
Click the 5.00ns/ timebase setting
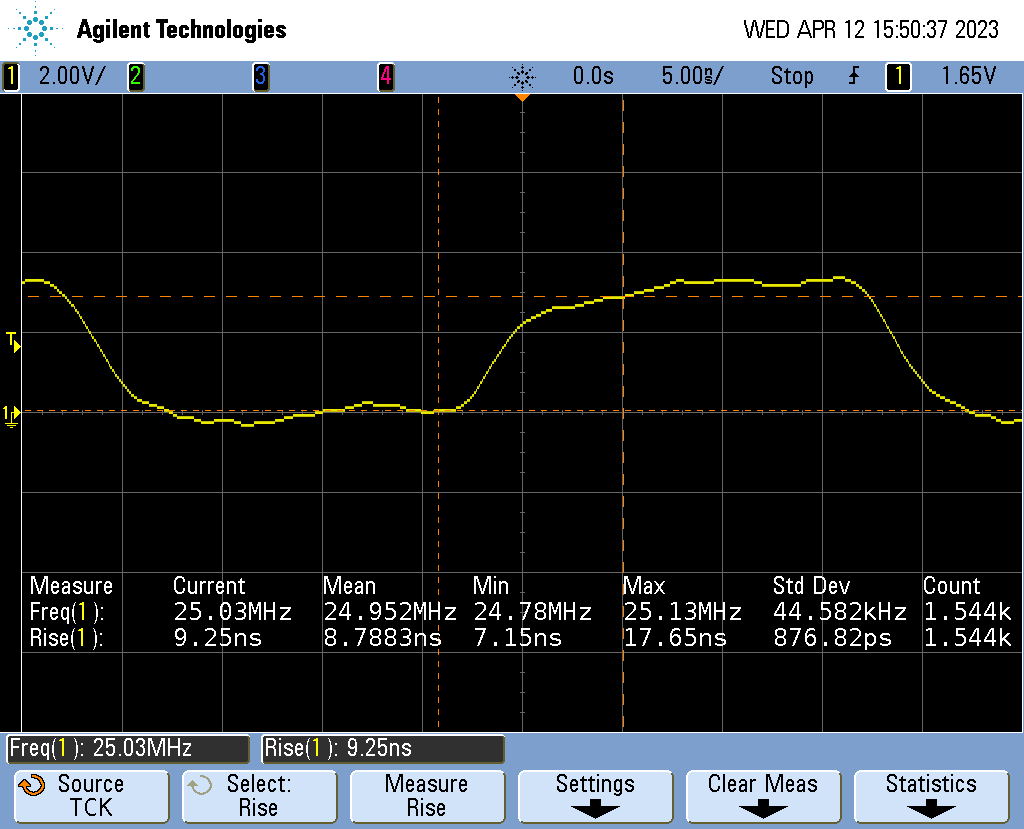tap(691, 76)
